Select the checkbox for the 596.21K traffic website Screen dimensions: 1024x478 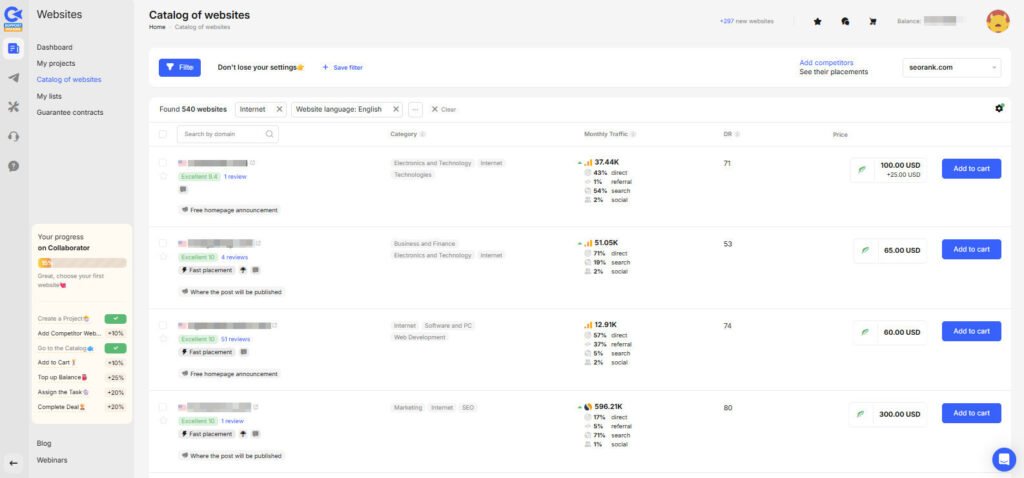pos(163,406)
